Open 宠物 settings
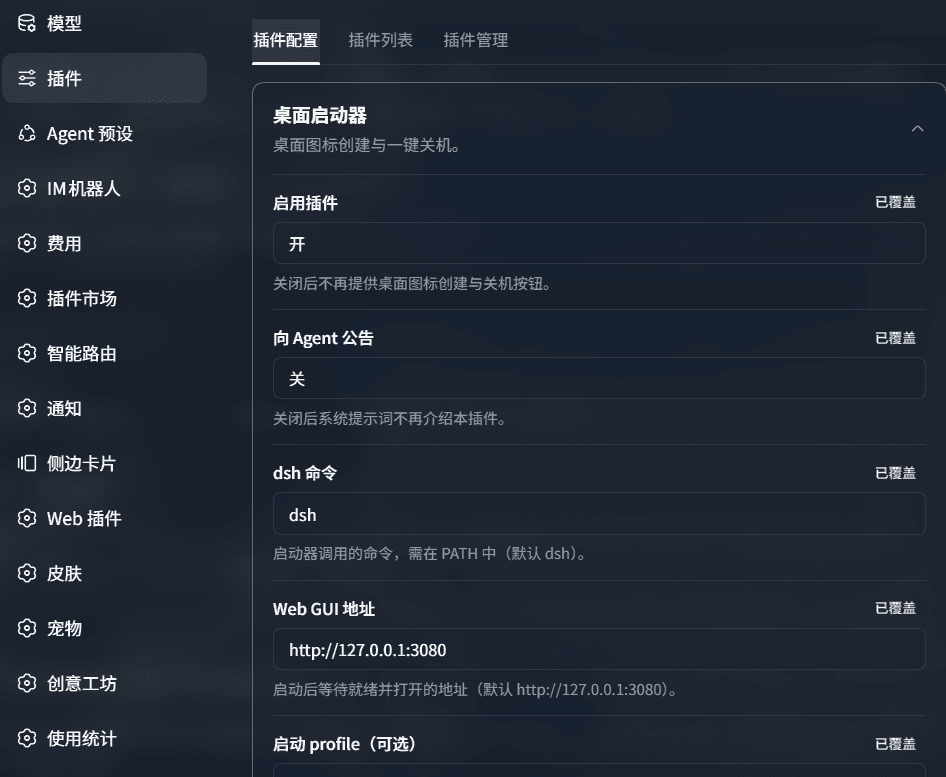Viewport: 946px width, 777px height. (104, 628)
